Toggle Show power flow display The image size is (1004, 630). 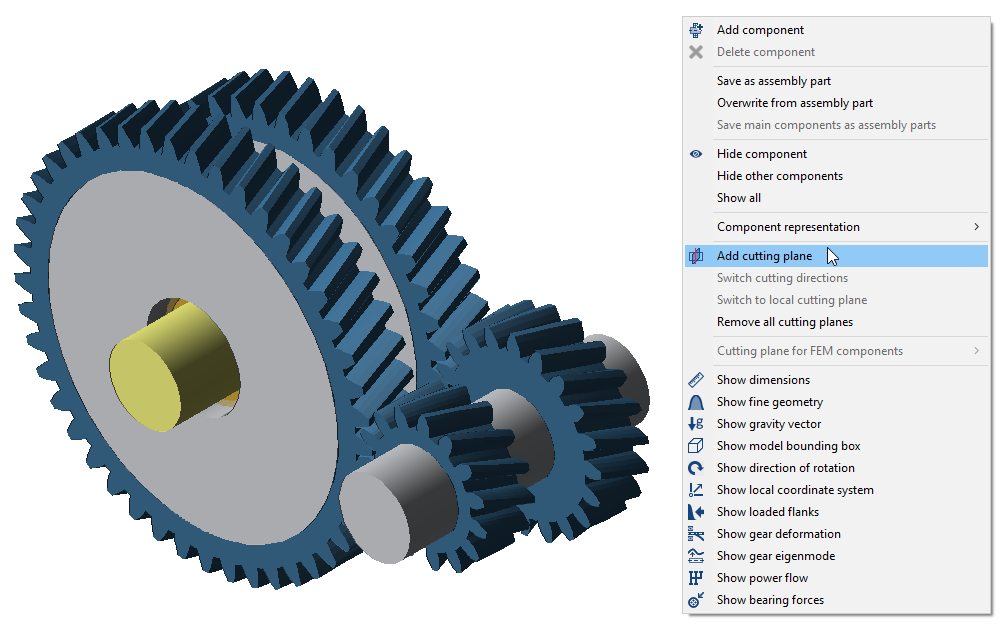(x=762, y=578)
